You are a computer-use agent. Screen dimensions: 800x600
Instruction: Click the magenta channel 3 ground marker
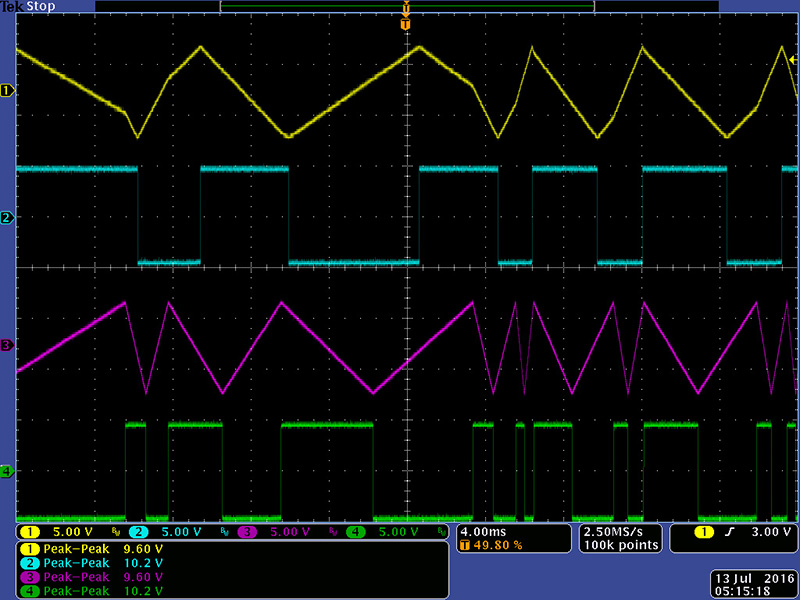point(7,345)
